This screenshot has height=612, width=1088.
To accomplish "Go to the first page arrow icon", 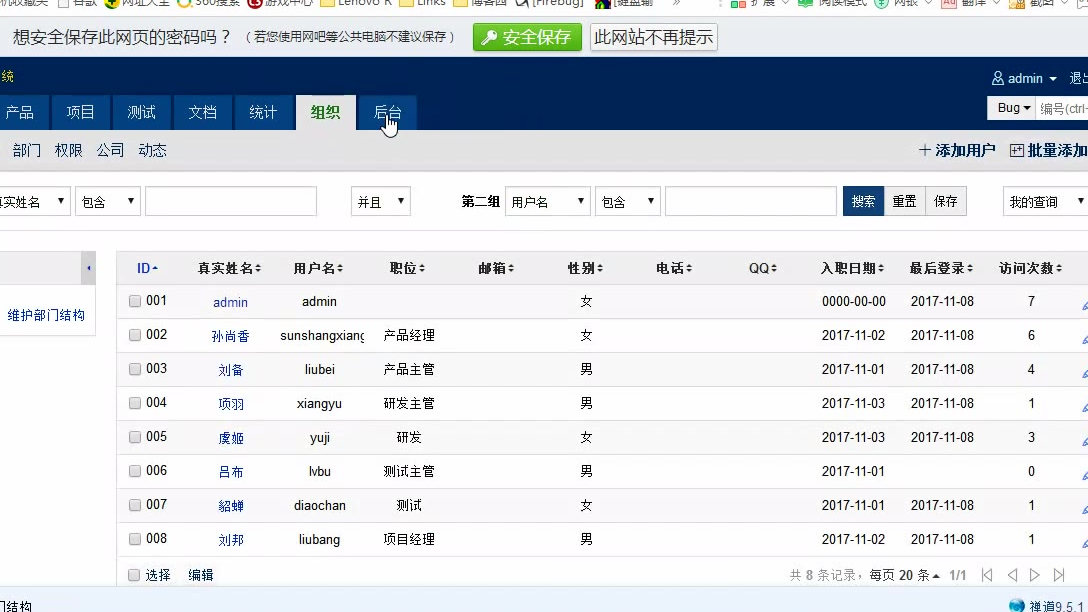I will click(x=987, y=575).
